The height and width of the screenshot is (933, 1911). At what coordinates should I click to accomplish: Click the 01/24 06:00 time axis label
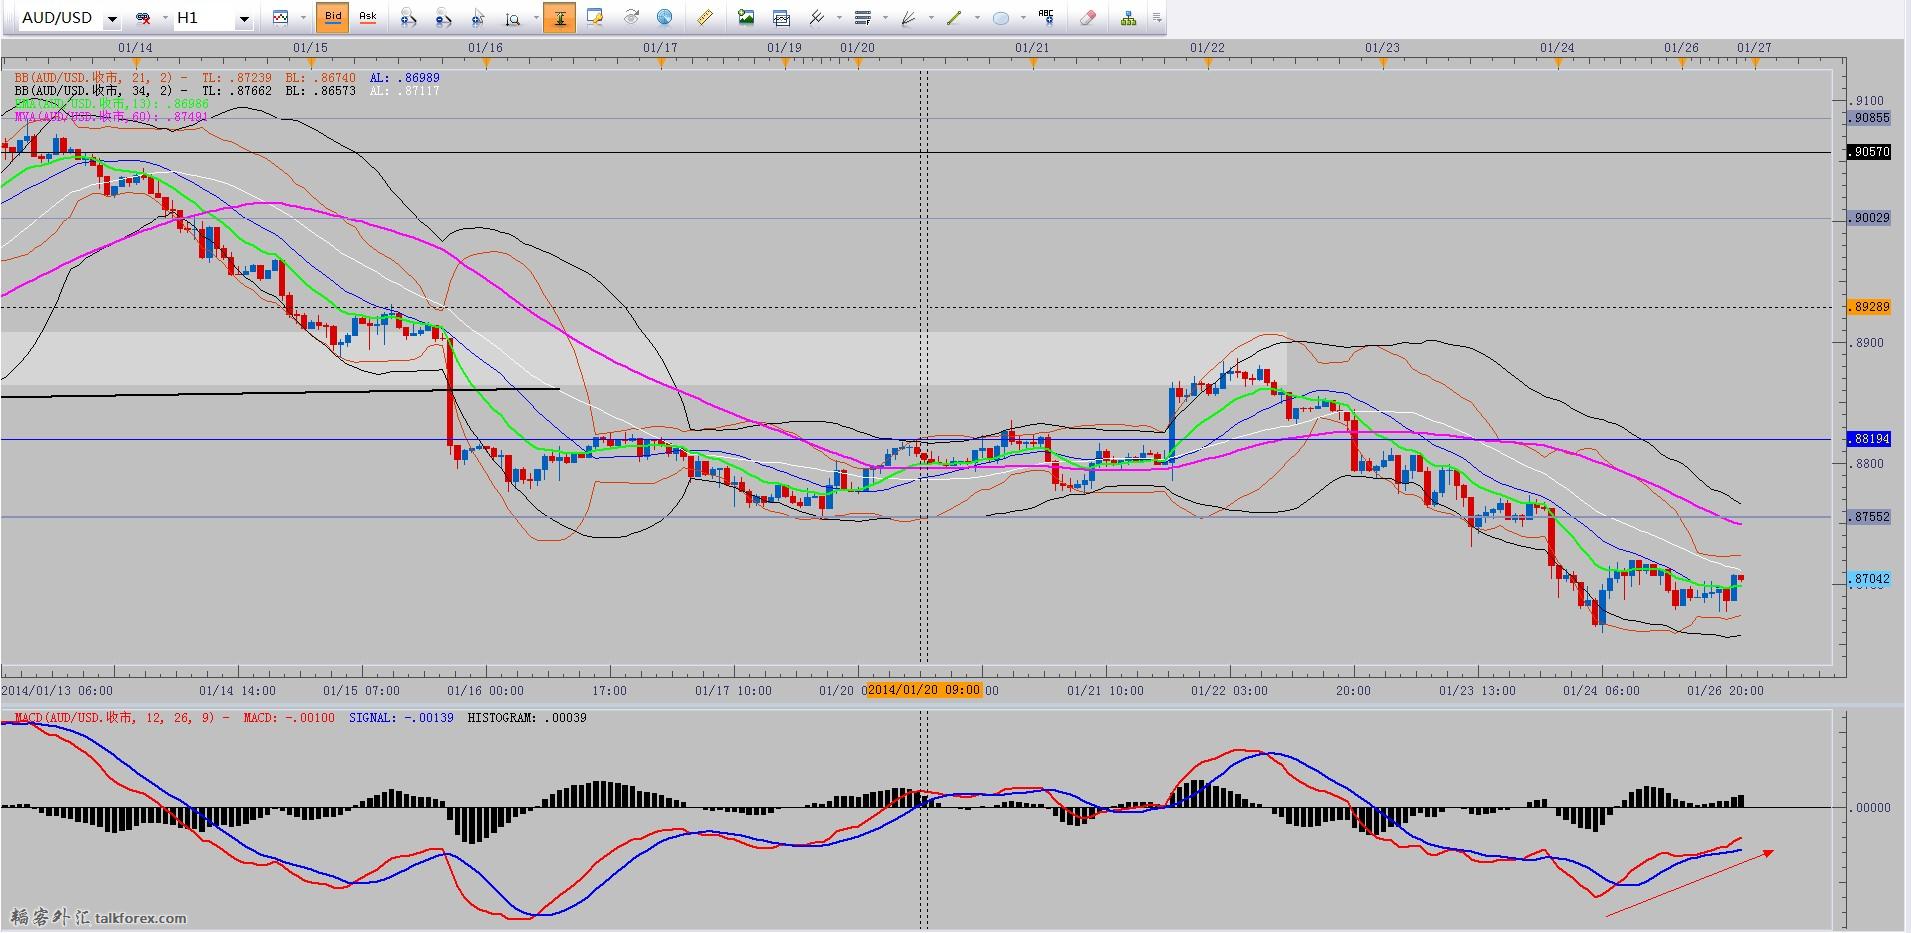point(1601,690)
